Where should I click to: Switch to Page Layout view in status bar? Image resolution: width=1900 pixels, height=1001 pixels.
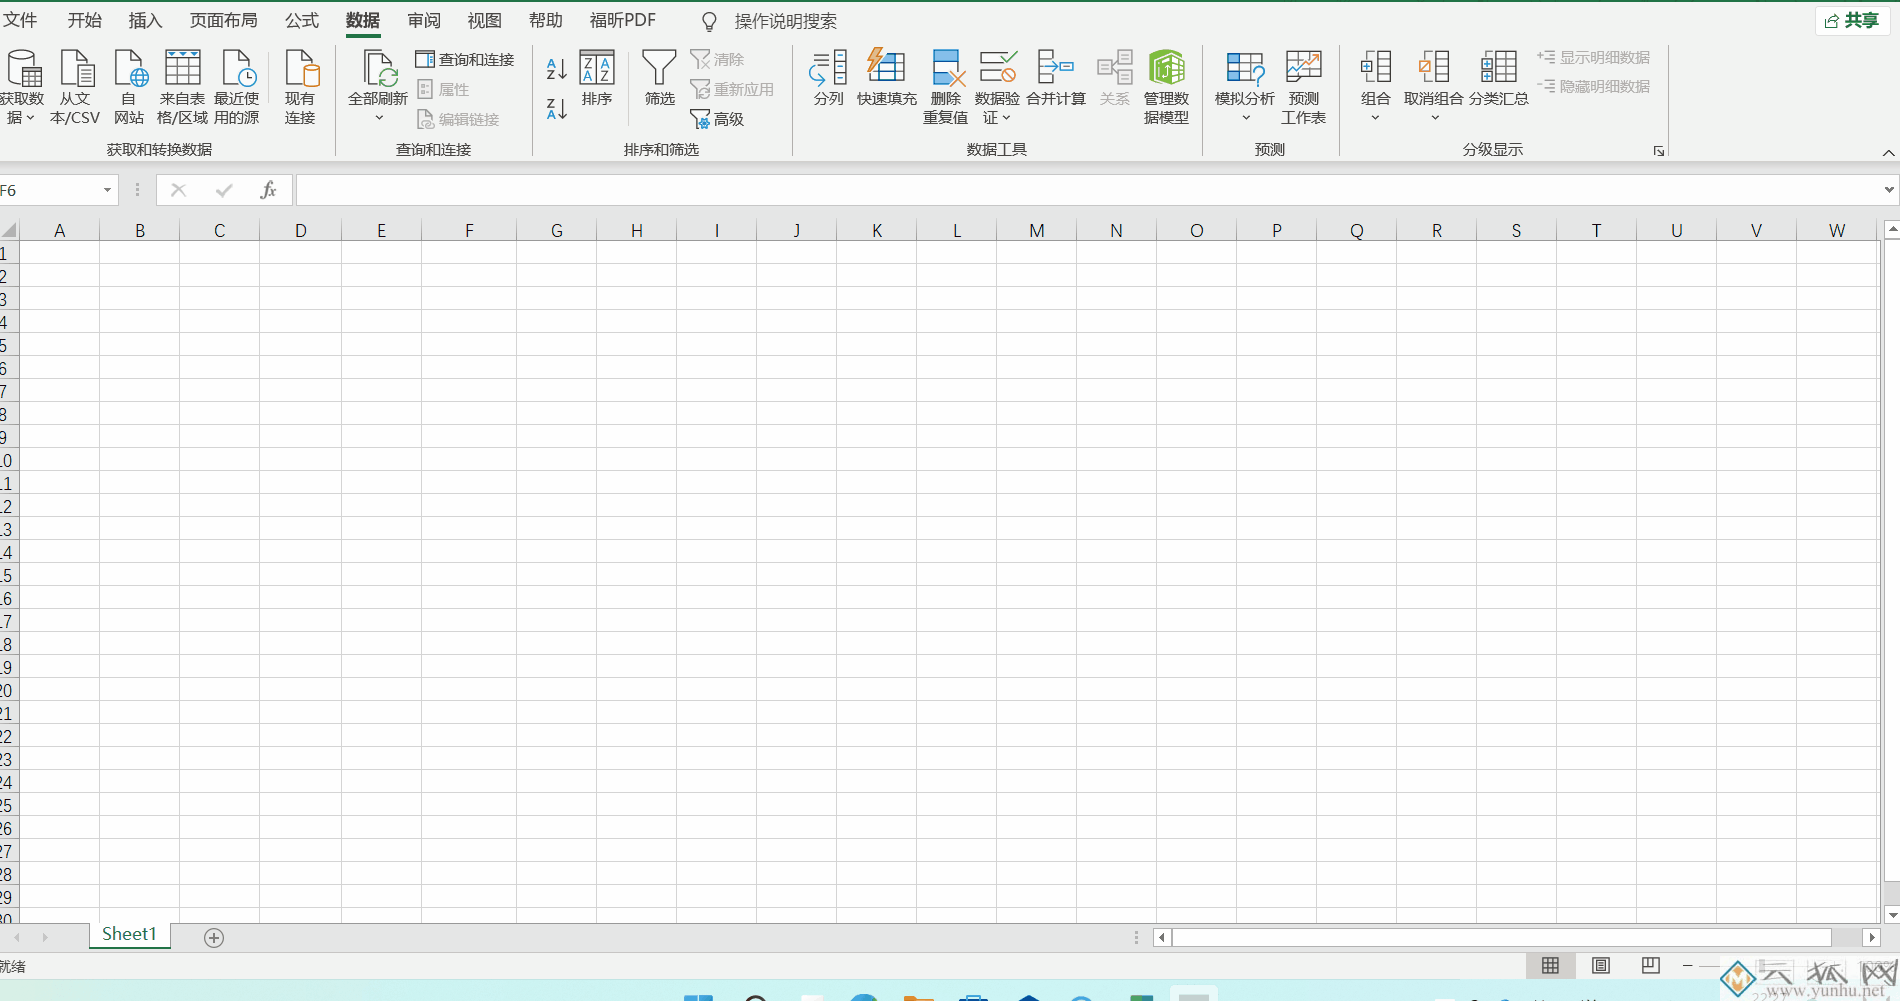(1601, 965)
